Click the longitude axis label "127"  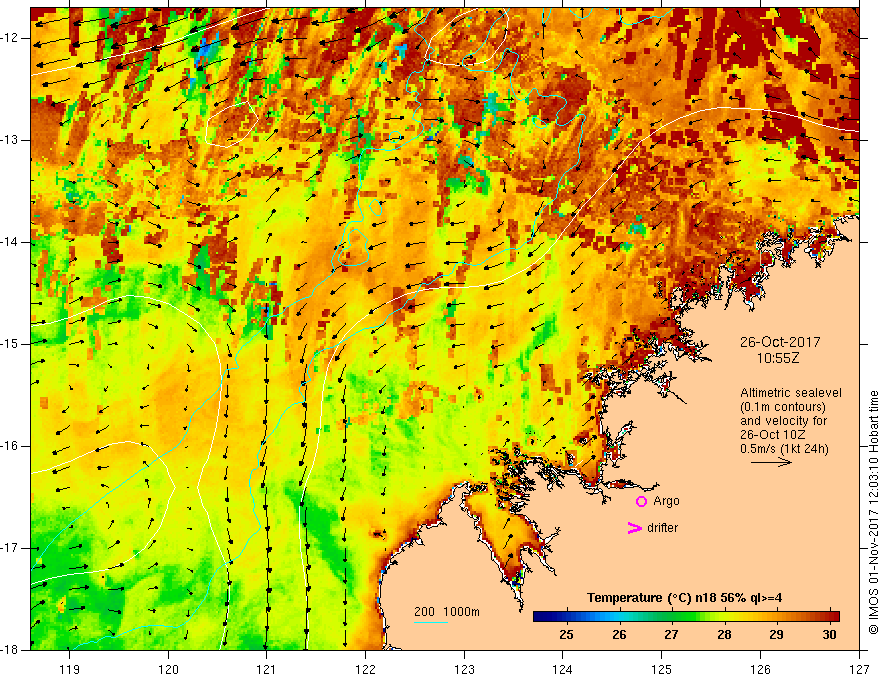(x=859, y=669)
